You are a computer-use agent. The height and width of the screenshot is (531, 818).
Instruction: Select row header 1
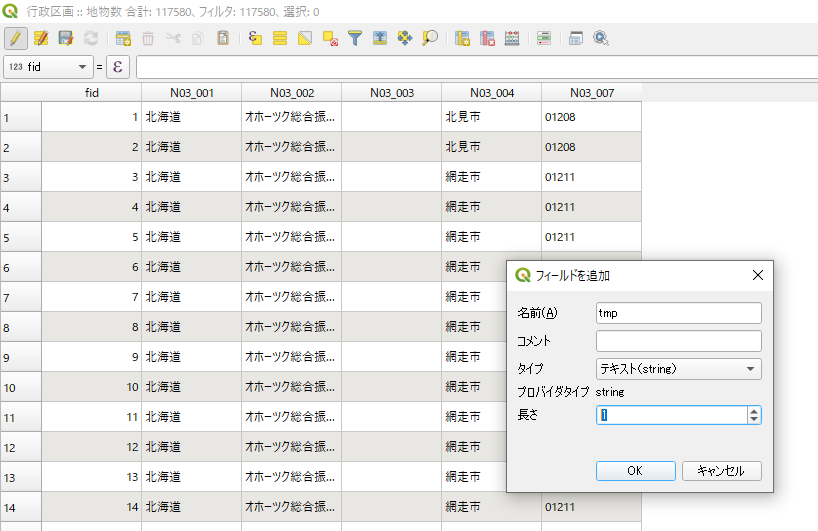(21, 117)
